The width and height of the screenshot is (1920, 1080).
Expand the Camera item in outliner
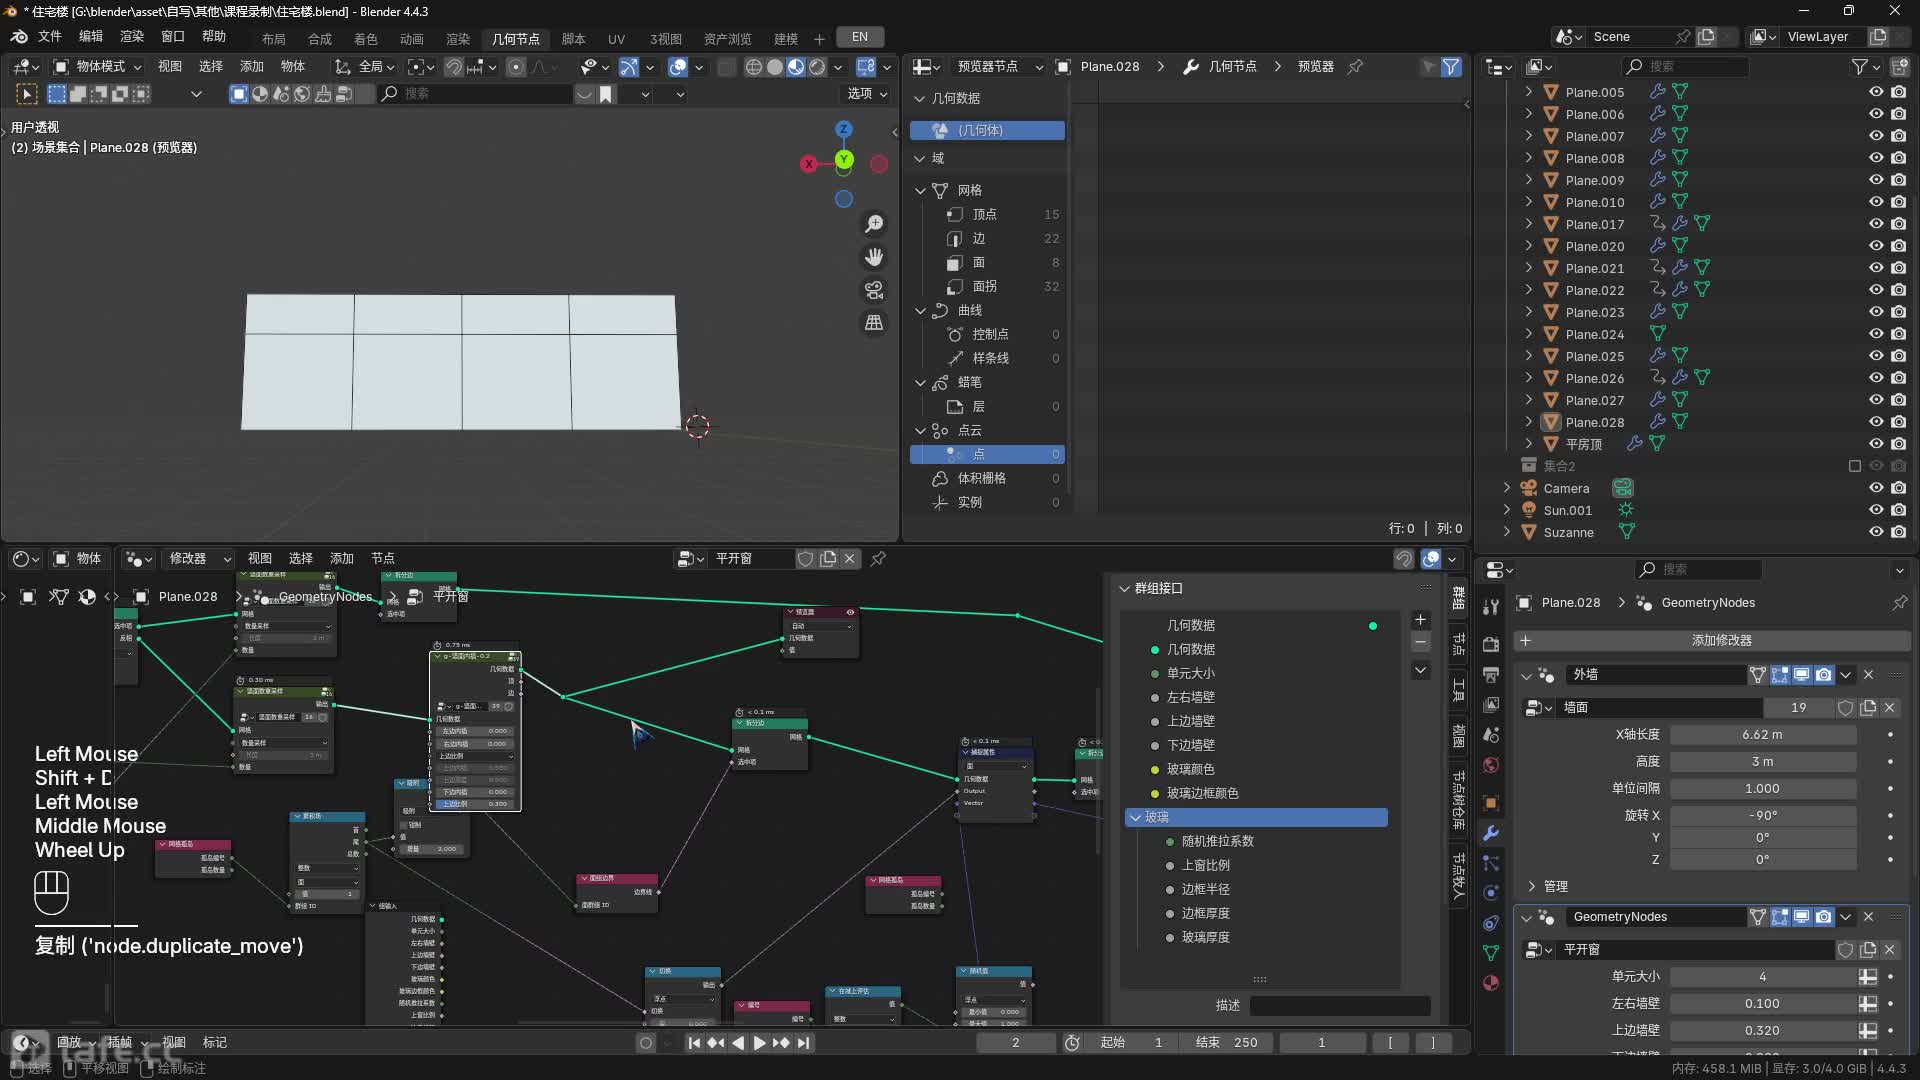(1507, 488)
